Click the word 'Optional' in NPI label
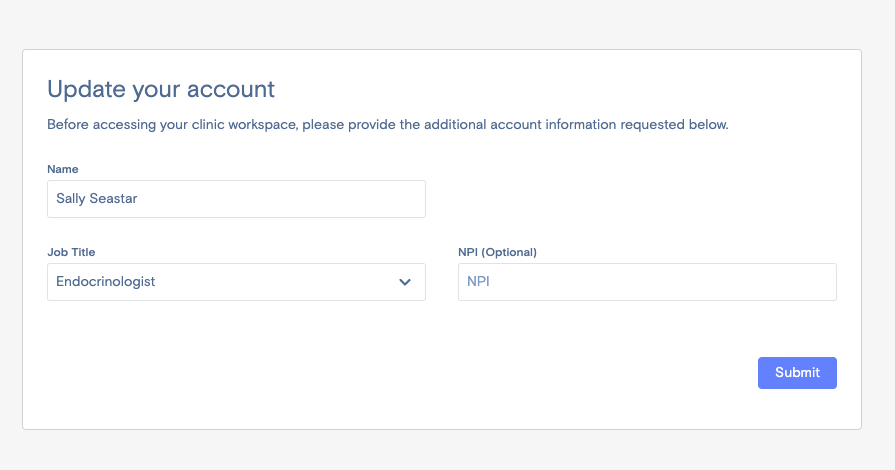The height and width of the screenshot is (470, 895). coord(509,252)
